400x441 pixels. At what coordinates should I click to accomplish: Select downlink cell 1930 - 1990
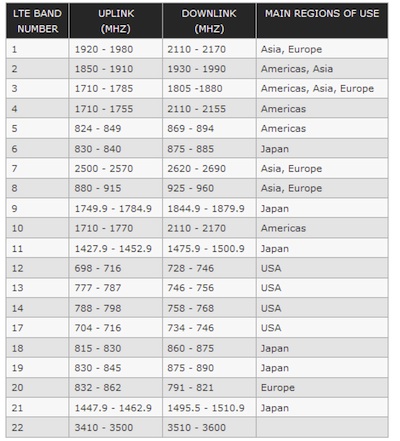point(209,69)
